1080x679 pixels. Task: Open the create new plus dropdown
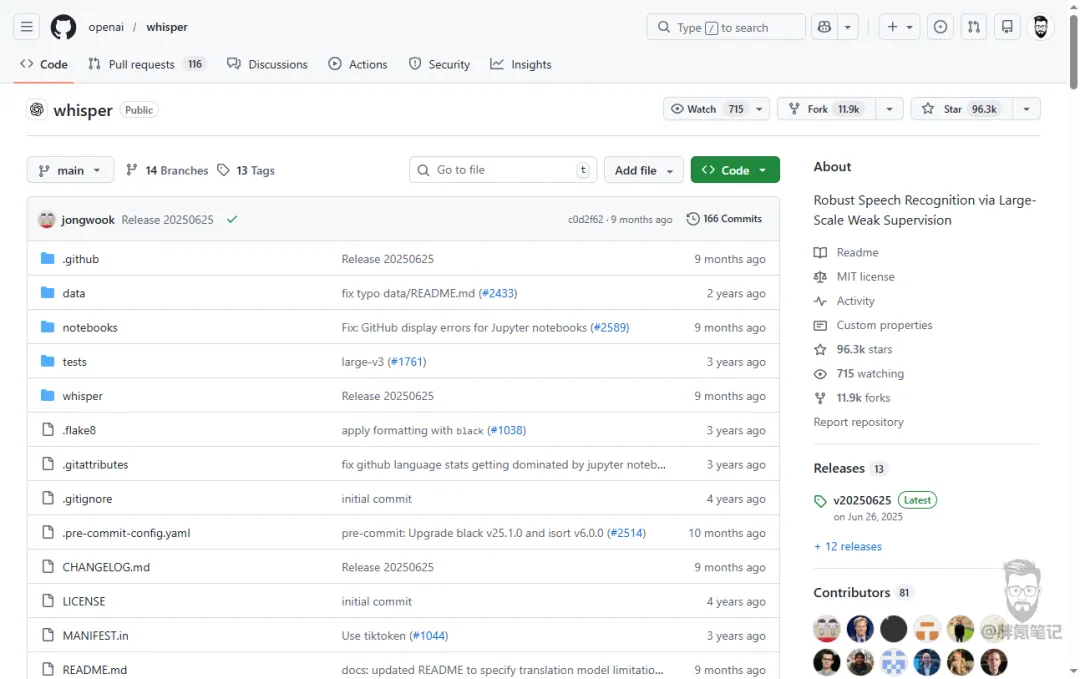[900, 27]
